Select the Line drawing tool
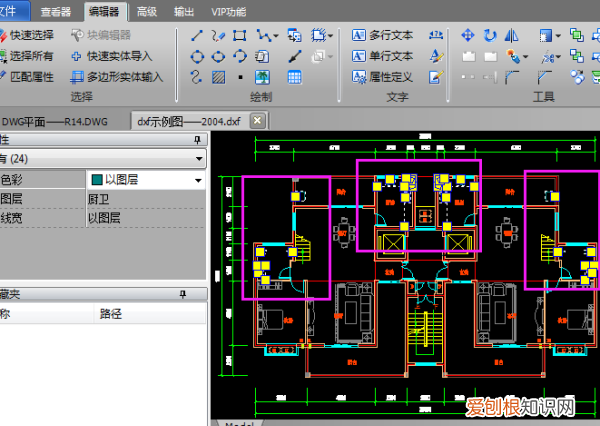This screenshot has height=426, width=600. pos(197,36)
